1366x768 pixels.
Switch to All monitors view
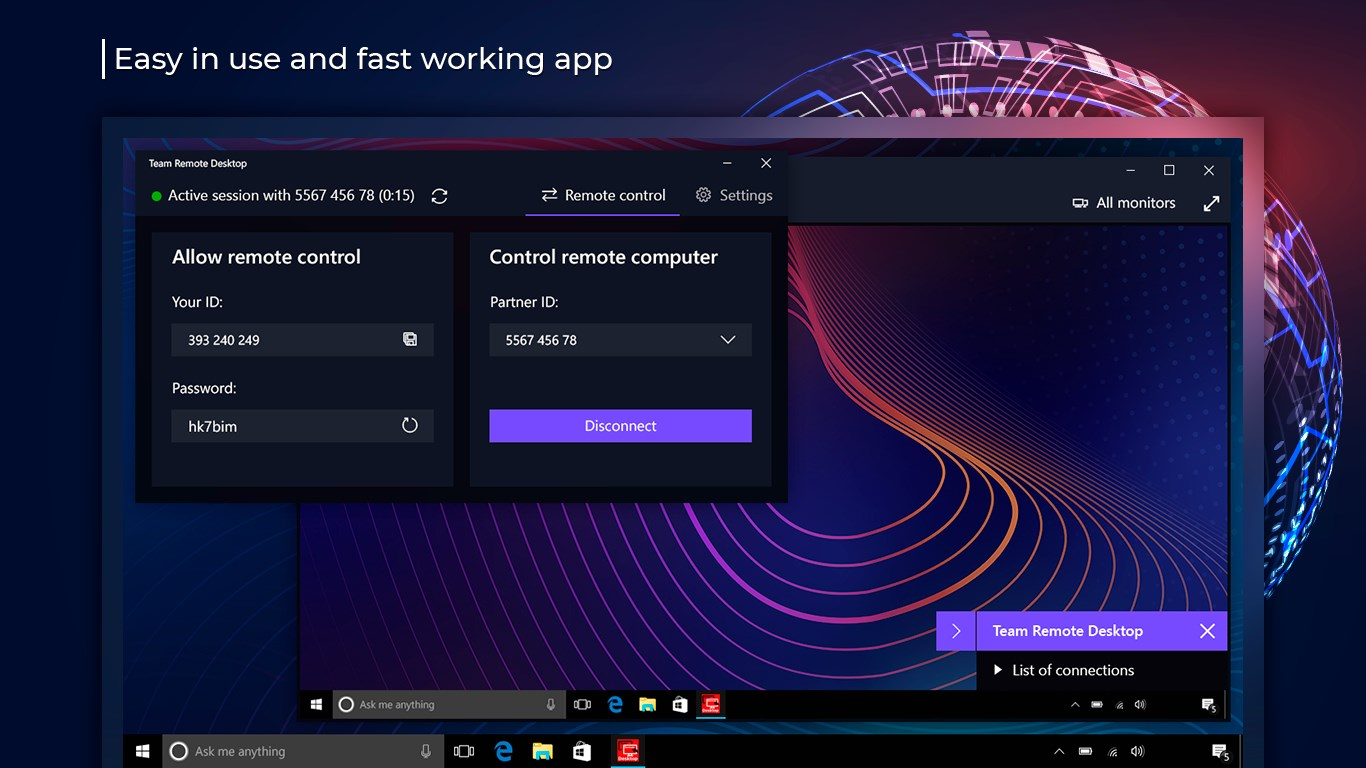click(x=1124, y=203)
